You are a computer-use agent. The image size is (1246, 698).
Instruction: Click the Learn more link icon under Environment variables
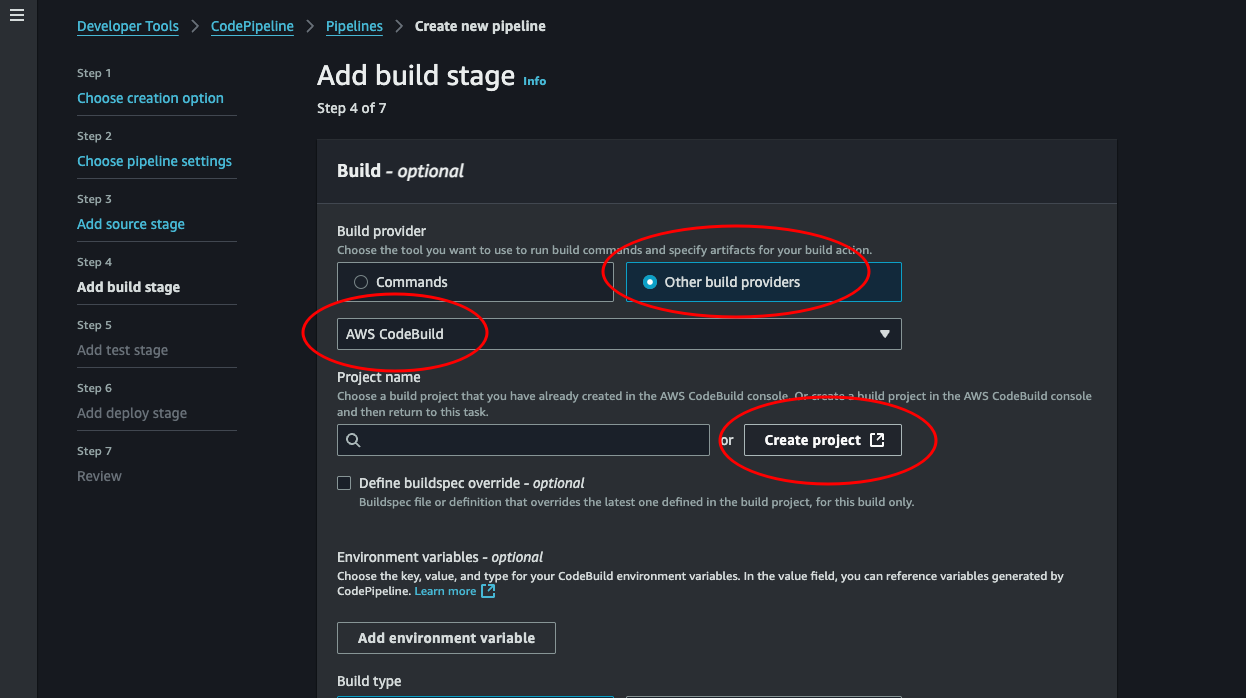click(x=447, y=591)
